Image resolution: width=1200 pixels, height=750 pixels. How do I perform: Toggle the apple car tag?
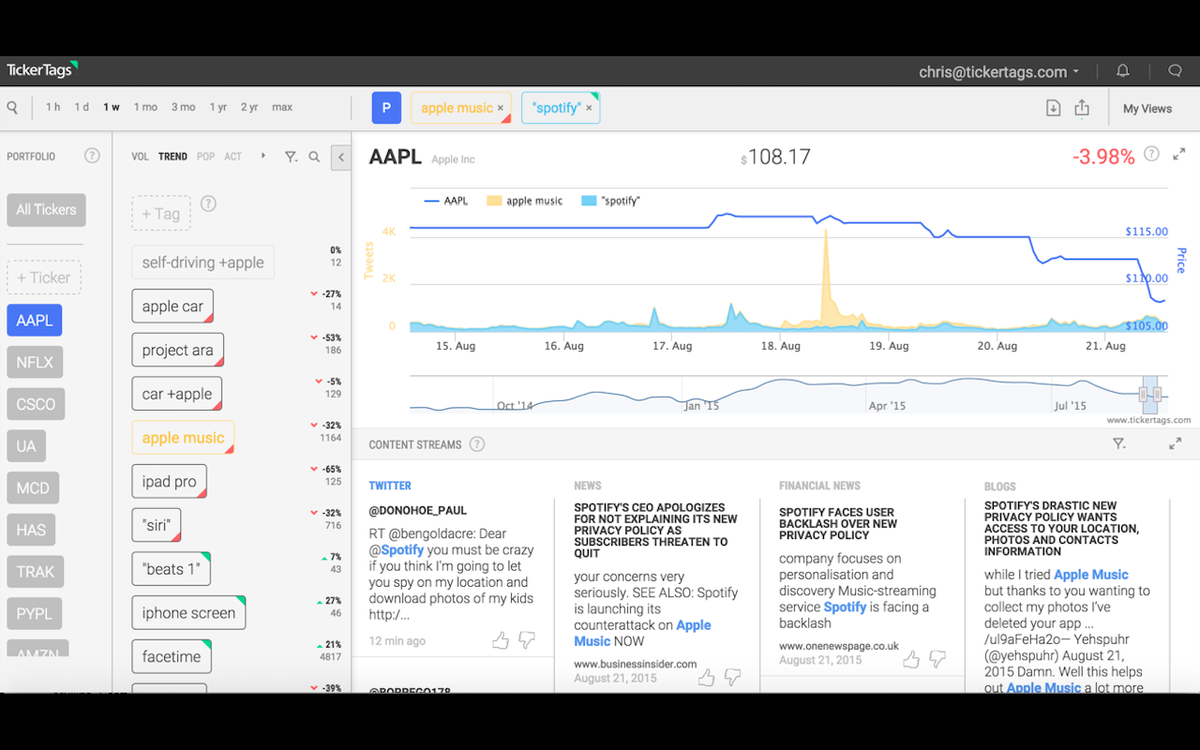pyautogui.click(x=172, y=306)
